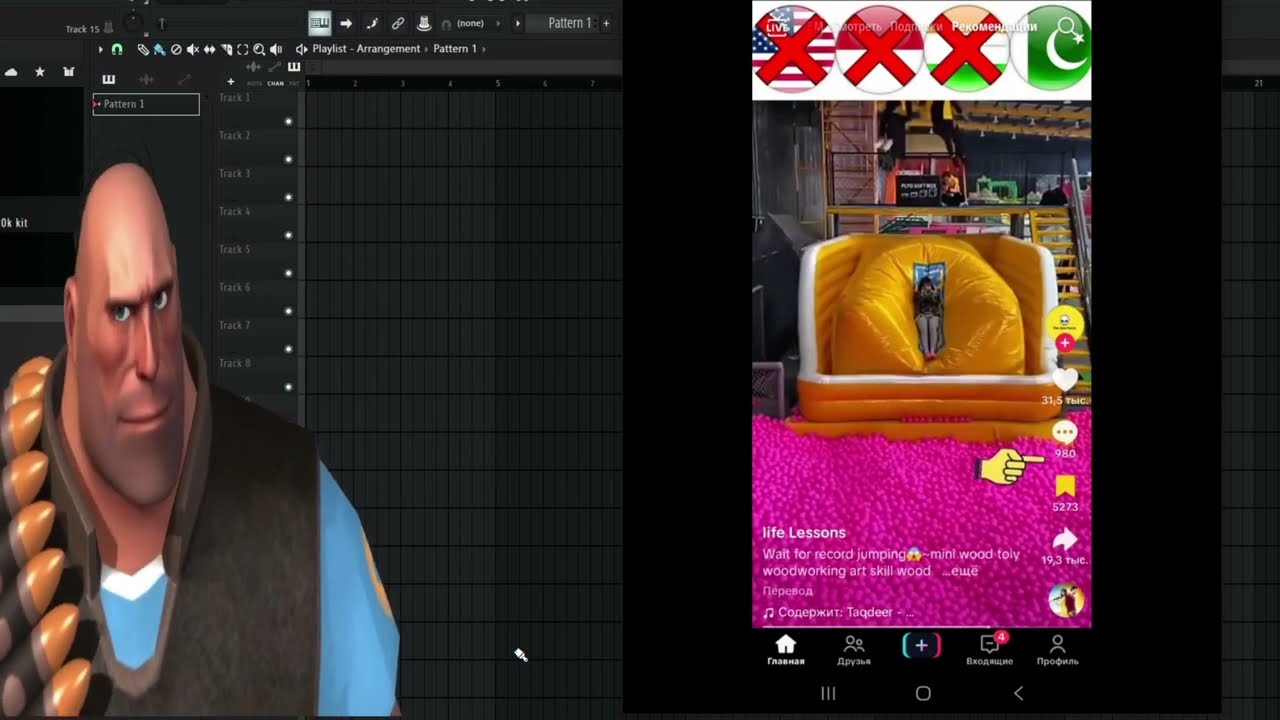Screen dimensions: 1280x720
Task: Select the playlist Delete tool
Action: (x=176, y=49)
